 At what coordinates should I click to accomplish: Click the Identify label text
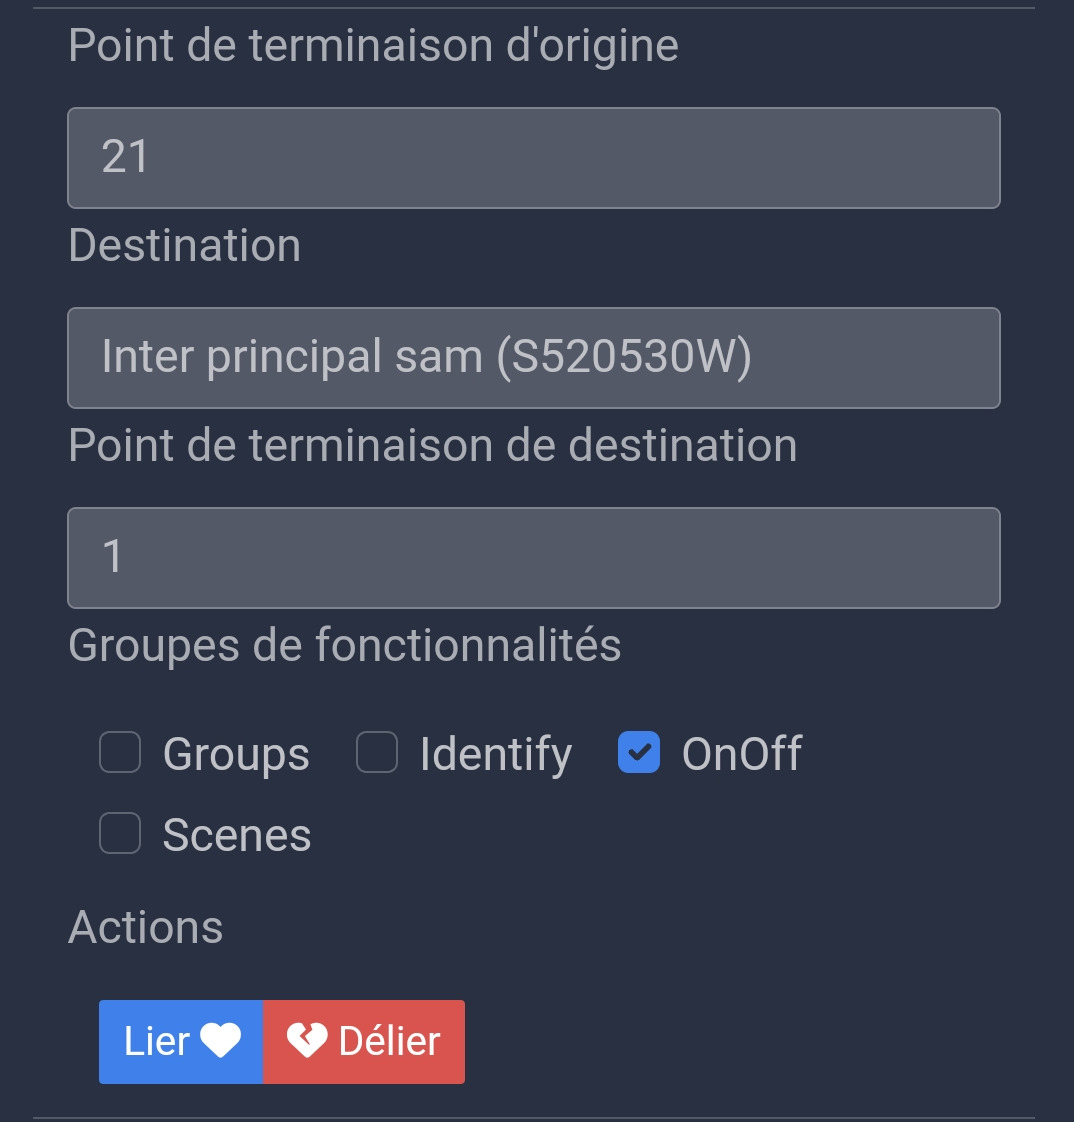pyautogui.click(x=496, y=754)
